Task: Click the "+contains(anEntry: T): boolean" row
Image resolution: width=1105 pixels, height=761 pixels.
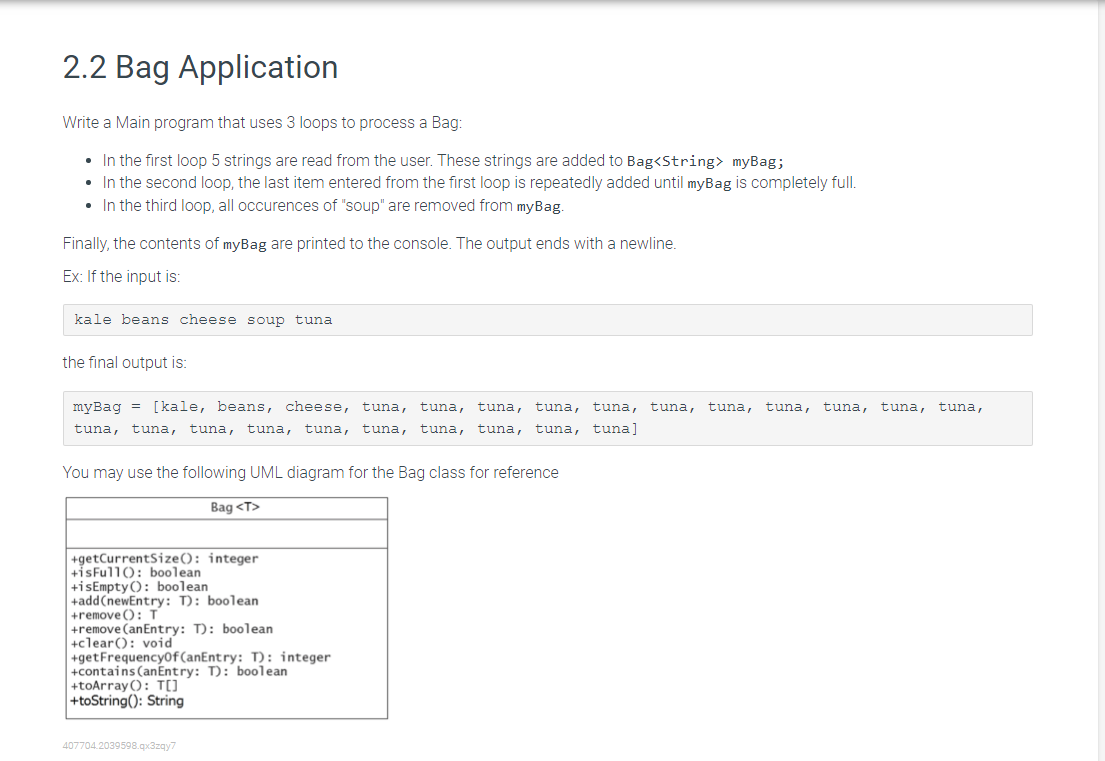Action: tap(181, 671)
